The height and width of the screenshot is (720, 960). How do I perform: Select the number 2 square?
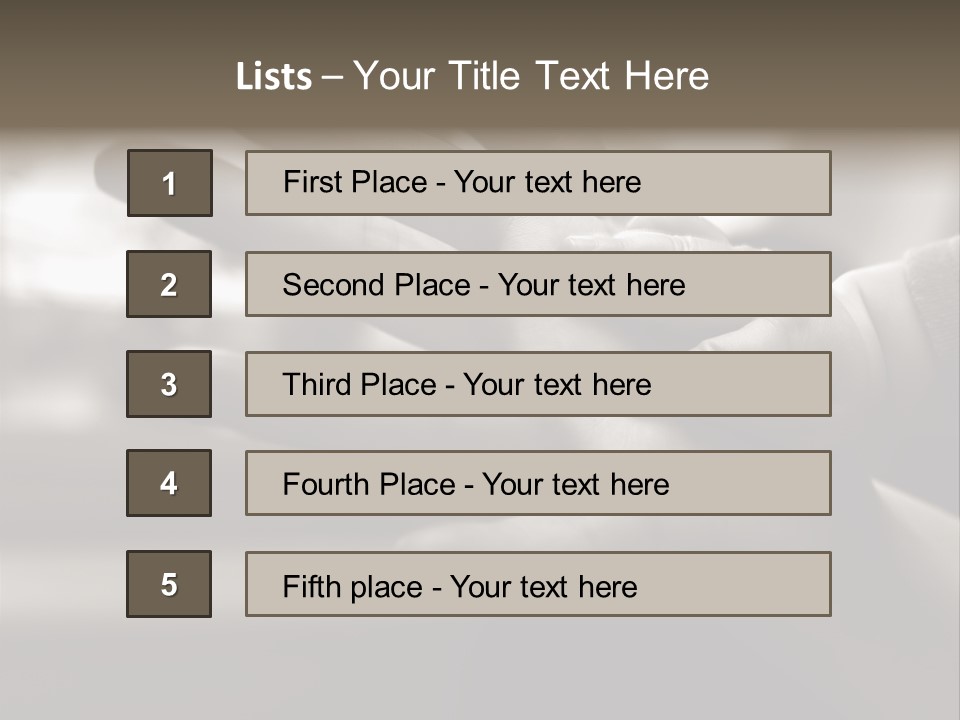(x=169, y=284)
